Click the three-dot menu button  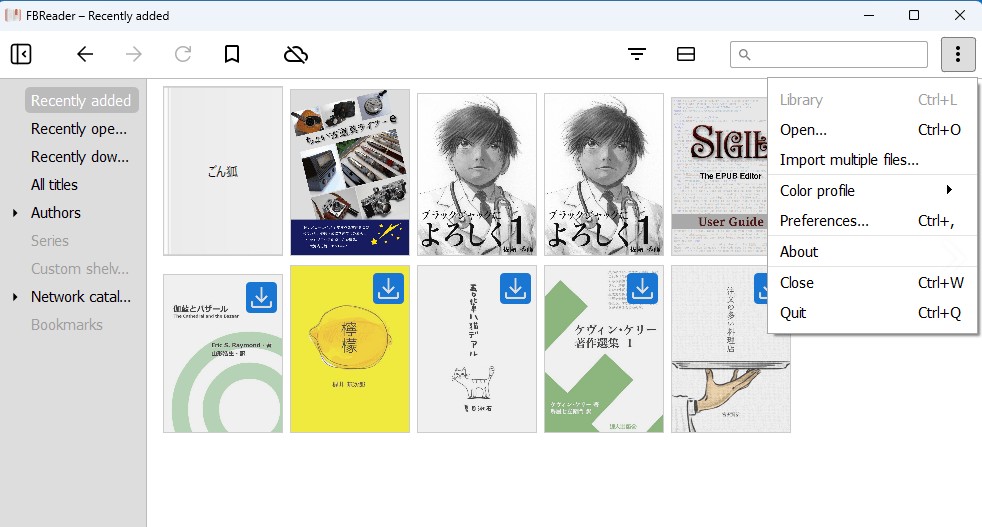[958, 55]
